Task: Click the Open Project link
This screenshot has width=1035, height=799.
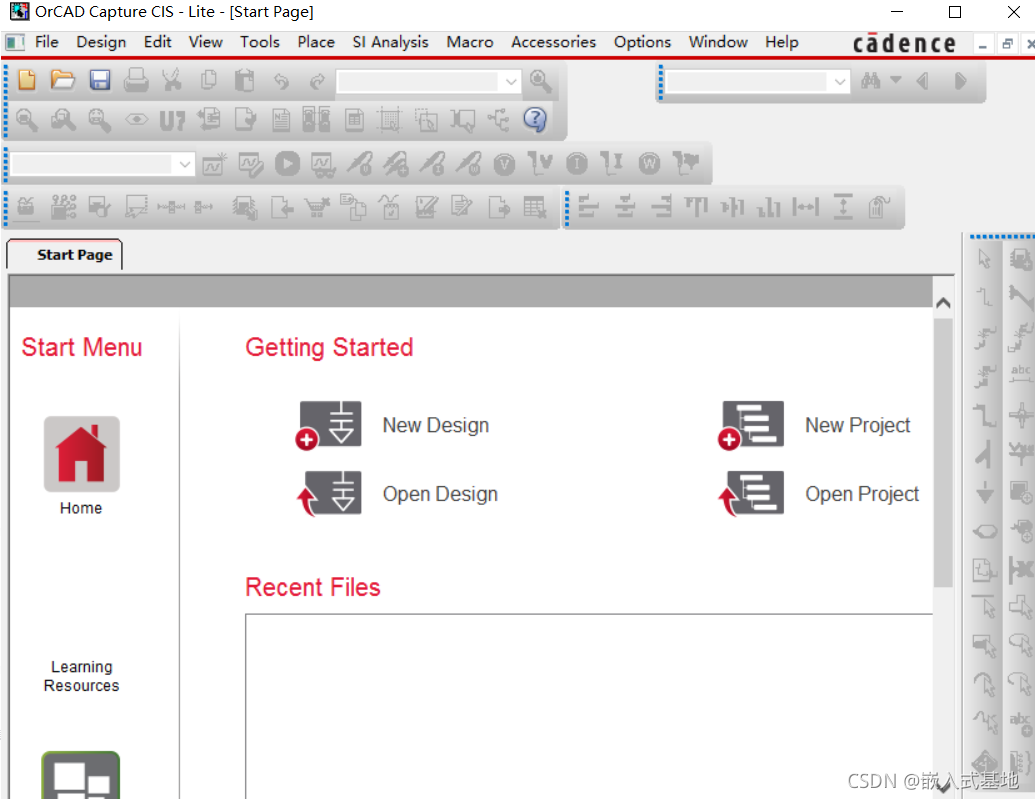Action: coord(862,494)
